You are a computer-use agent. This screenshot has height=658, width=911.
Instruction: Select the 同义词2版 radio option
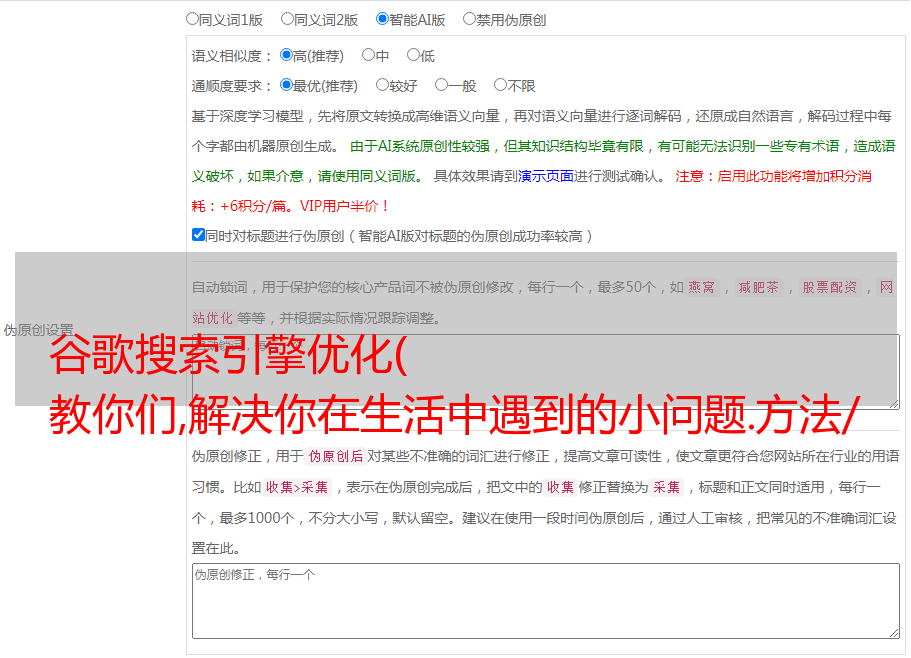tap(287, 19)
